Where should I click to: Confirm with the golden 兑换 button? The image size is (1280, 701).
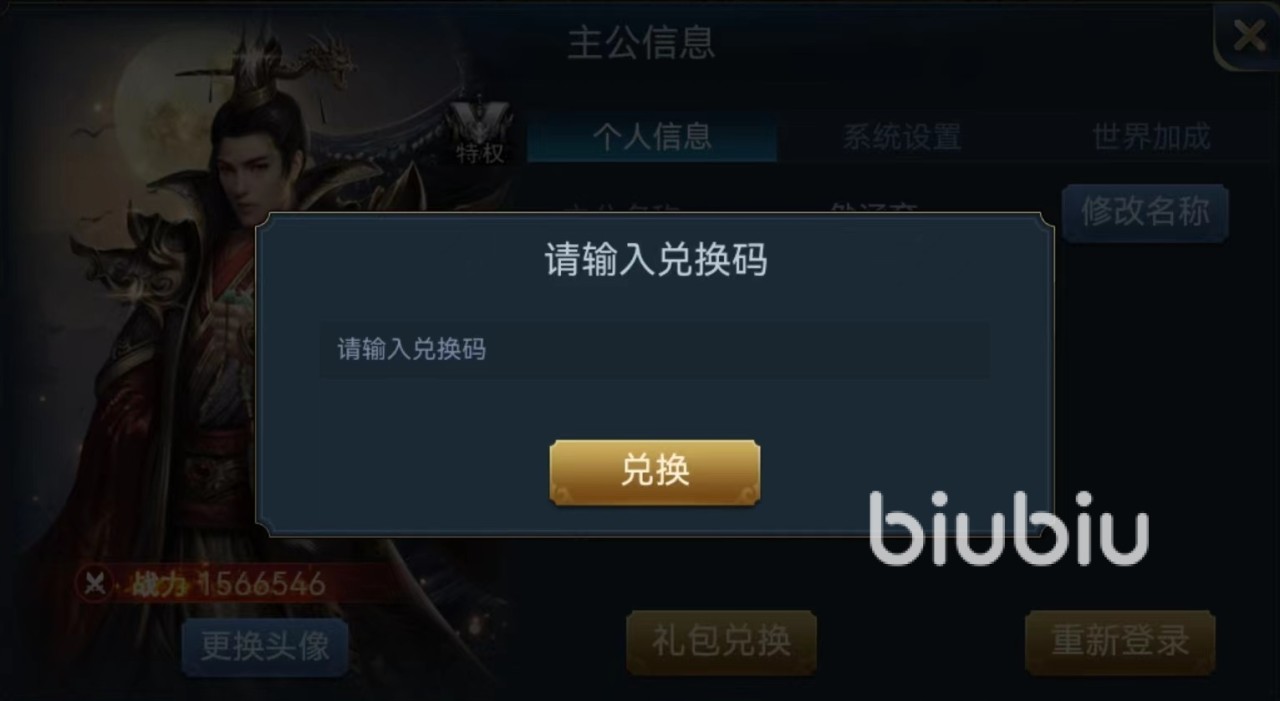click(655, 471)
